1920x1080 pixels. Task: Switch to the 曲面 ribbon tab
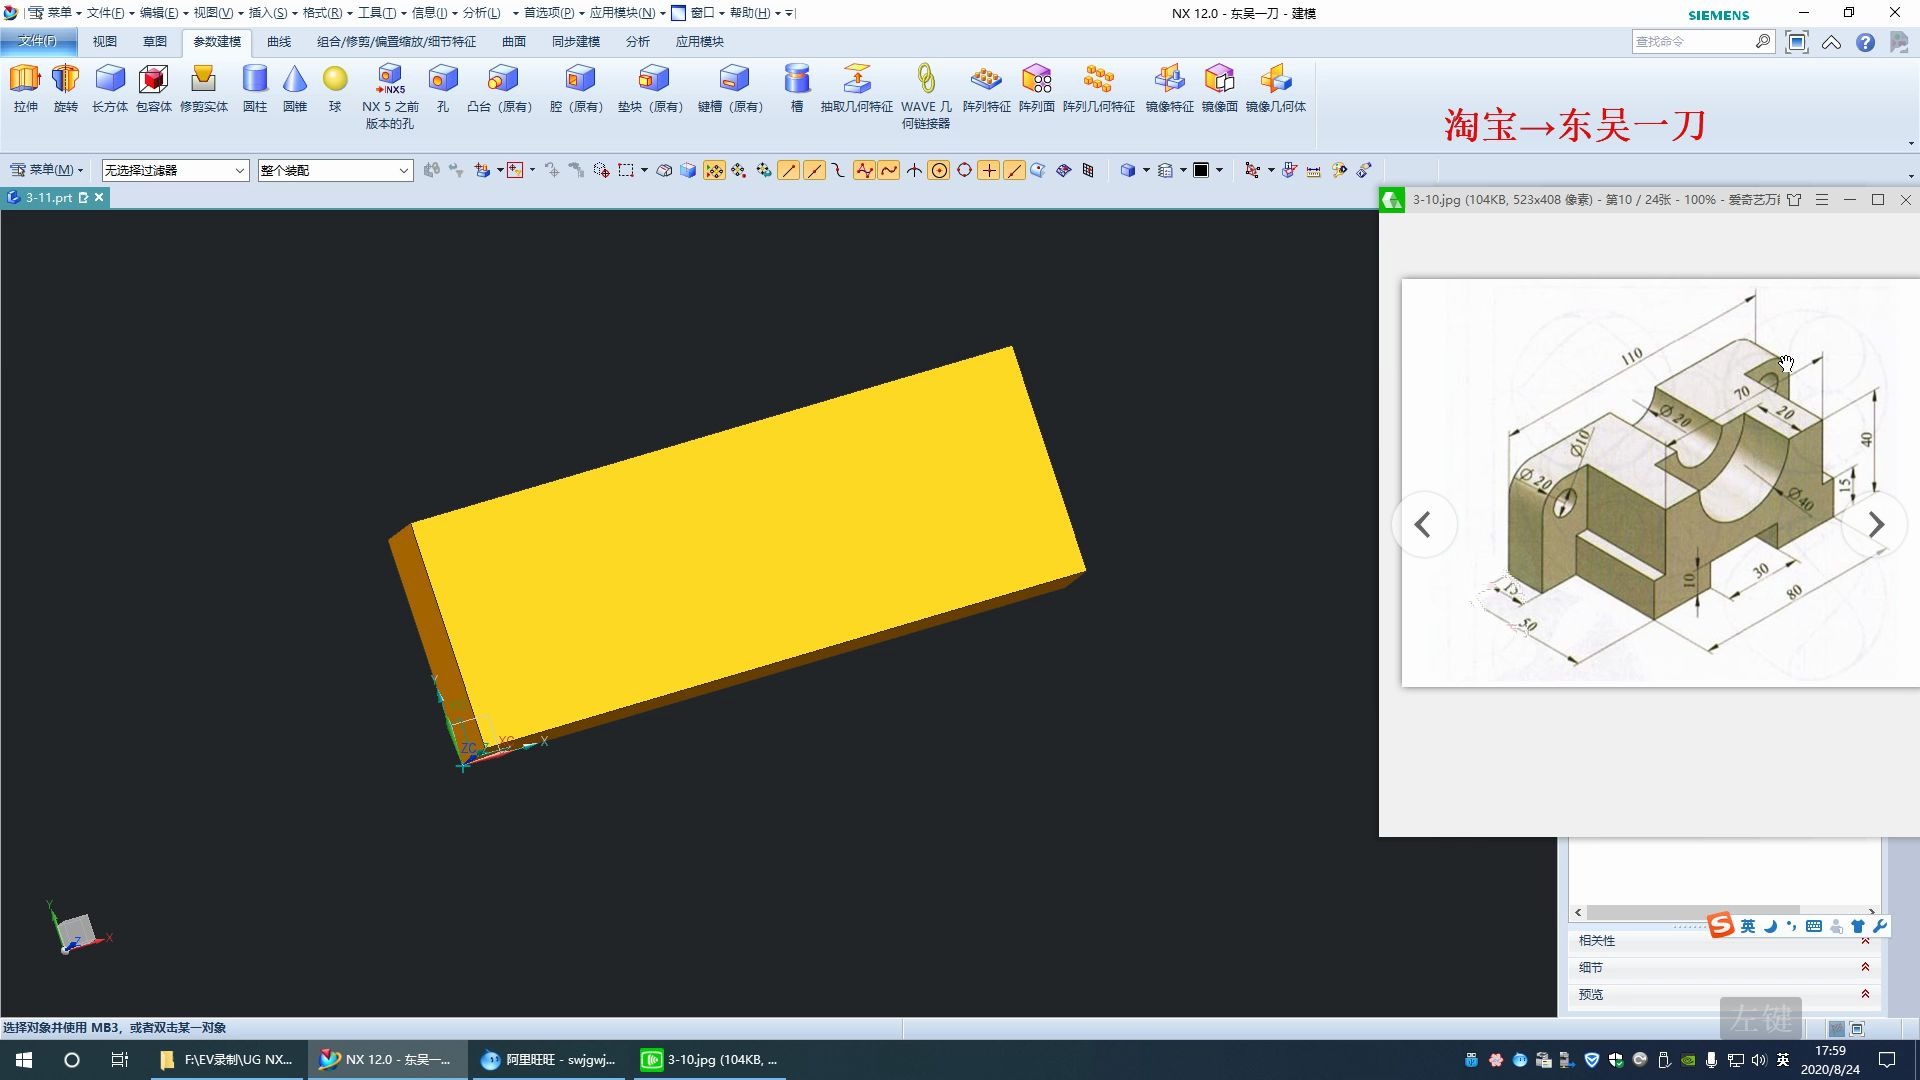pos(514,42)
